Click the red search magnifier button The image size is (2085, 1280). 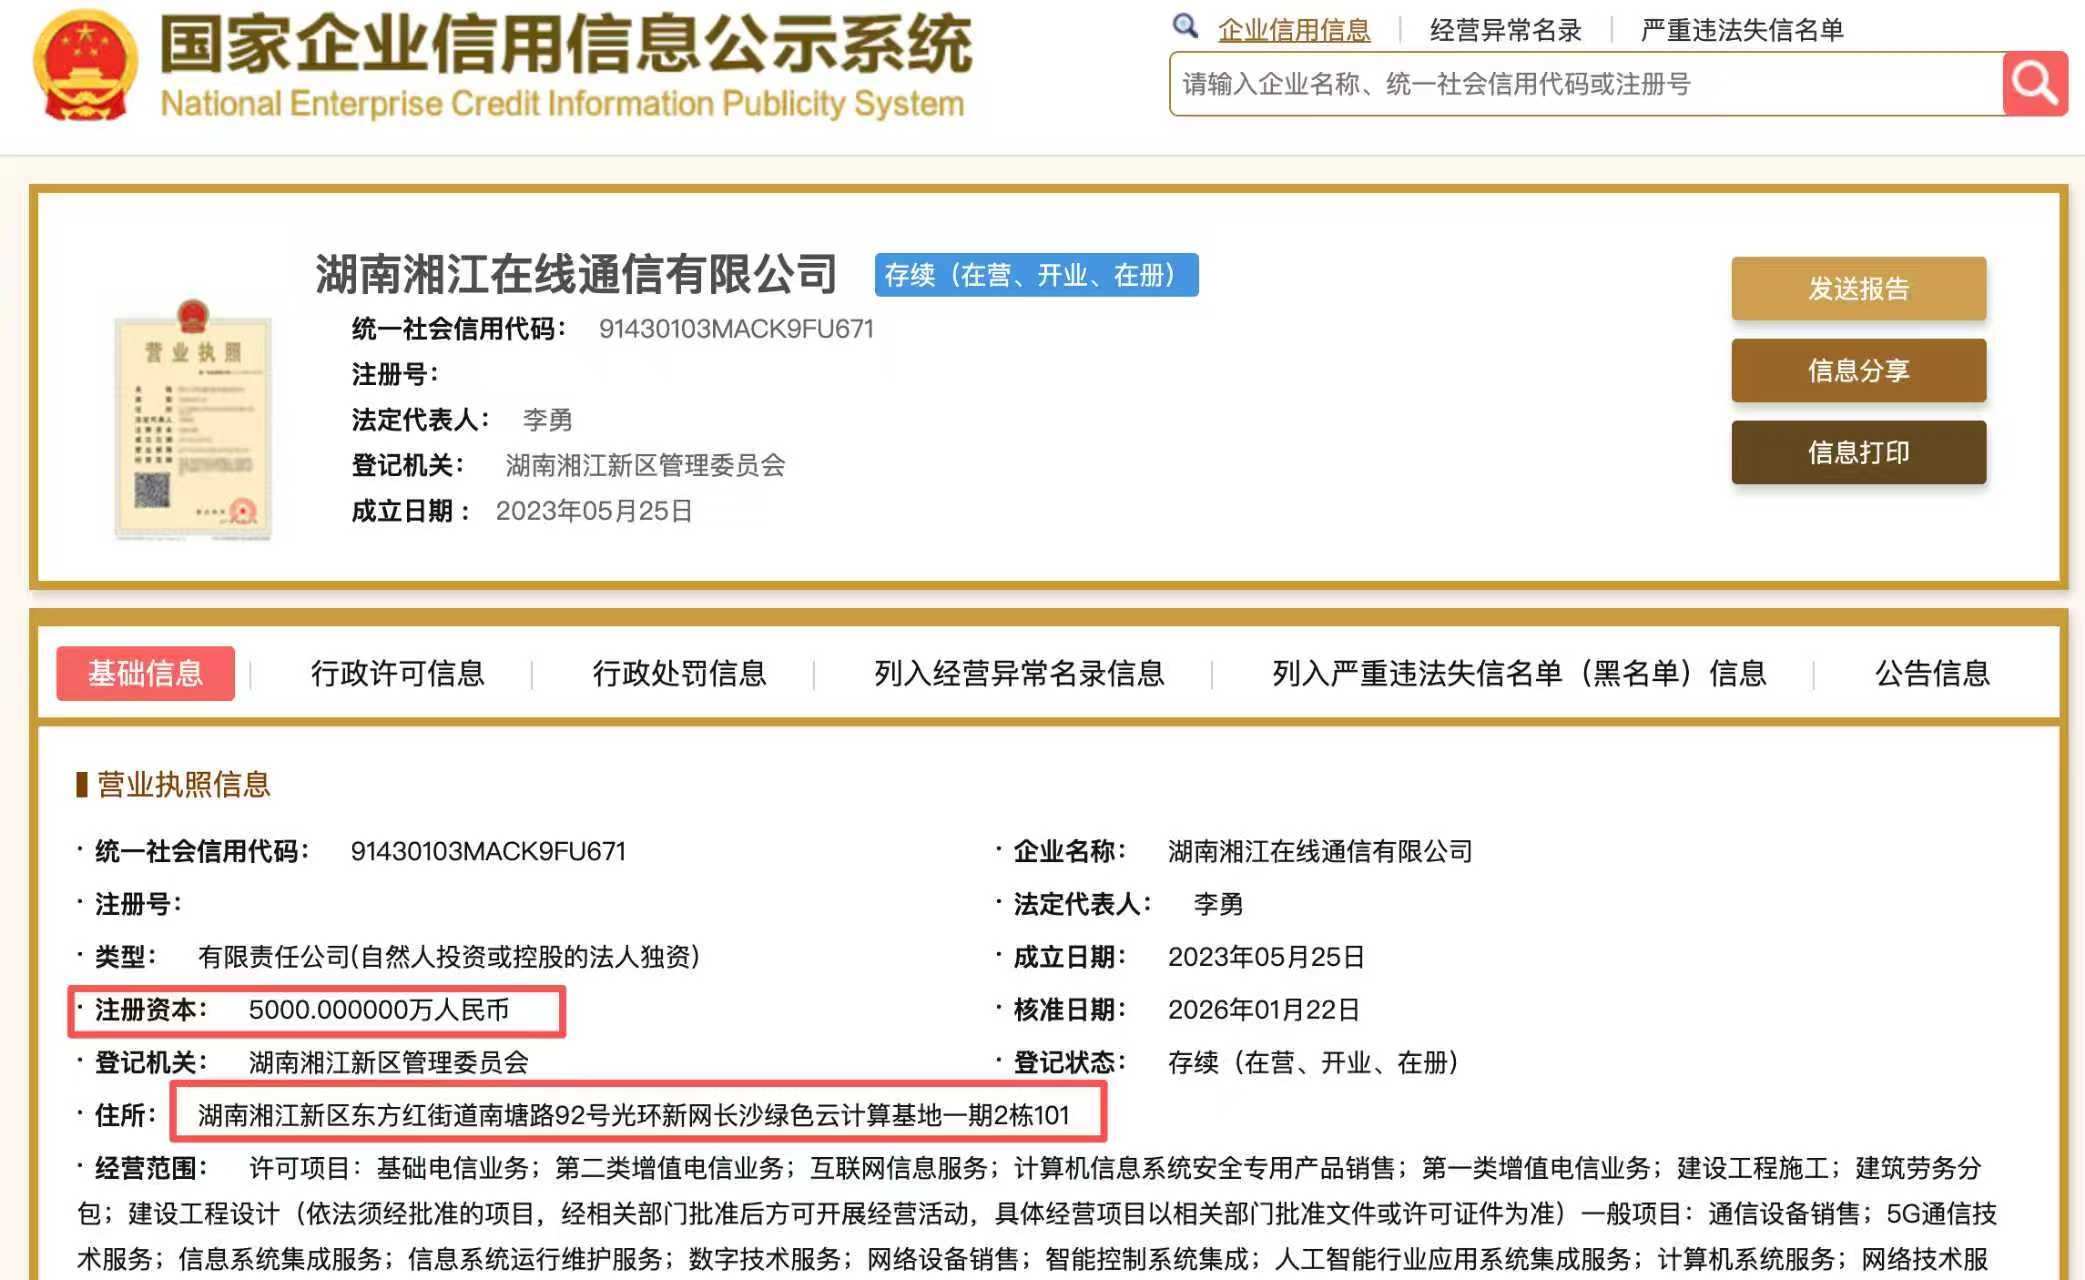click(2034, 84)
